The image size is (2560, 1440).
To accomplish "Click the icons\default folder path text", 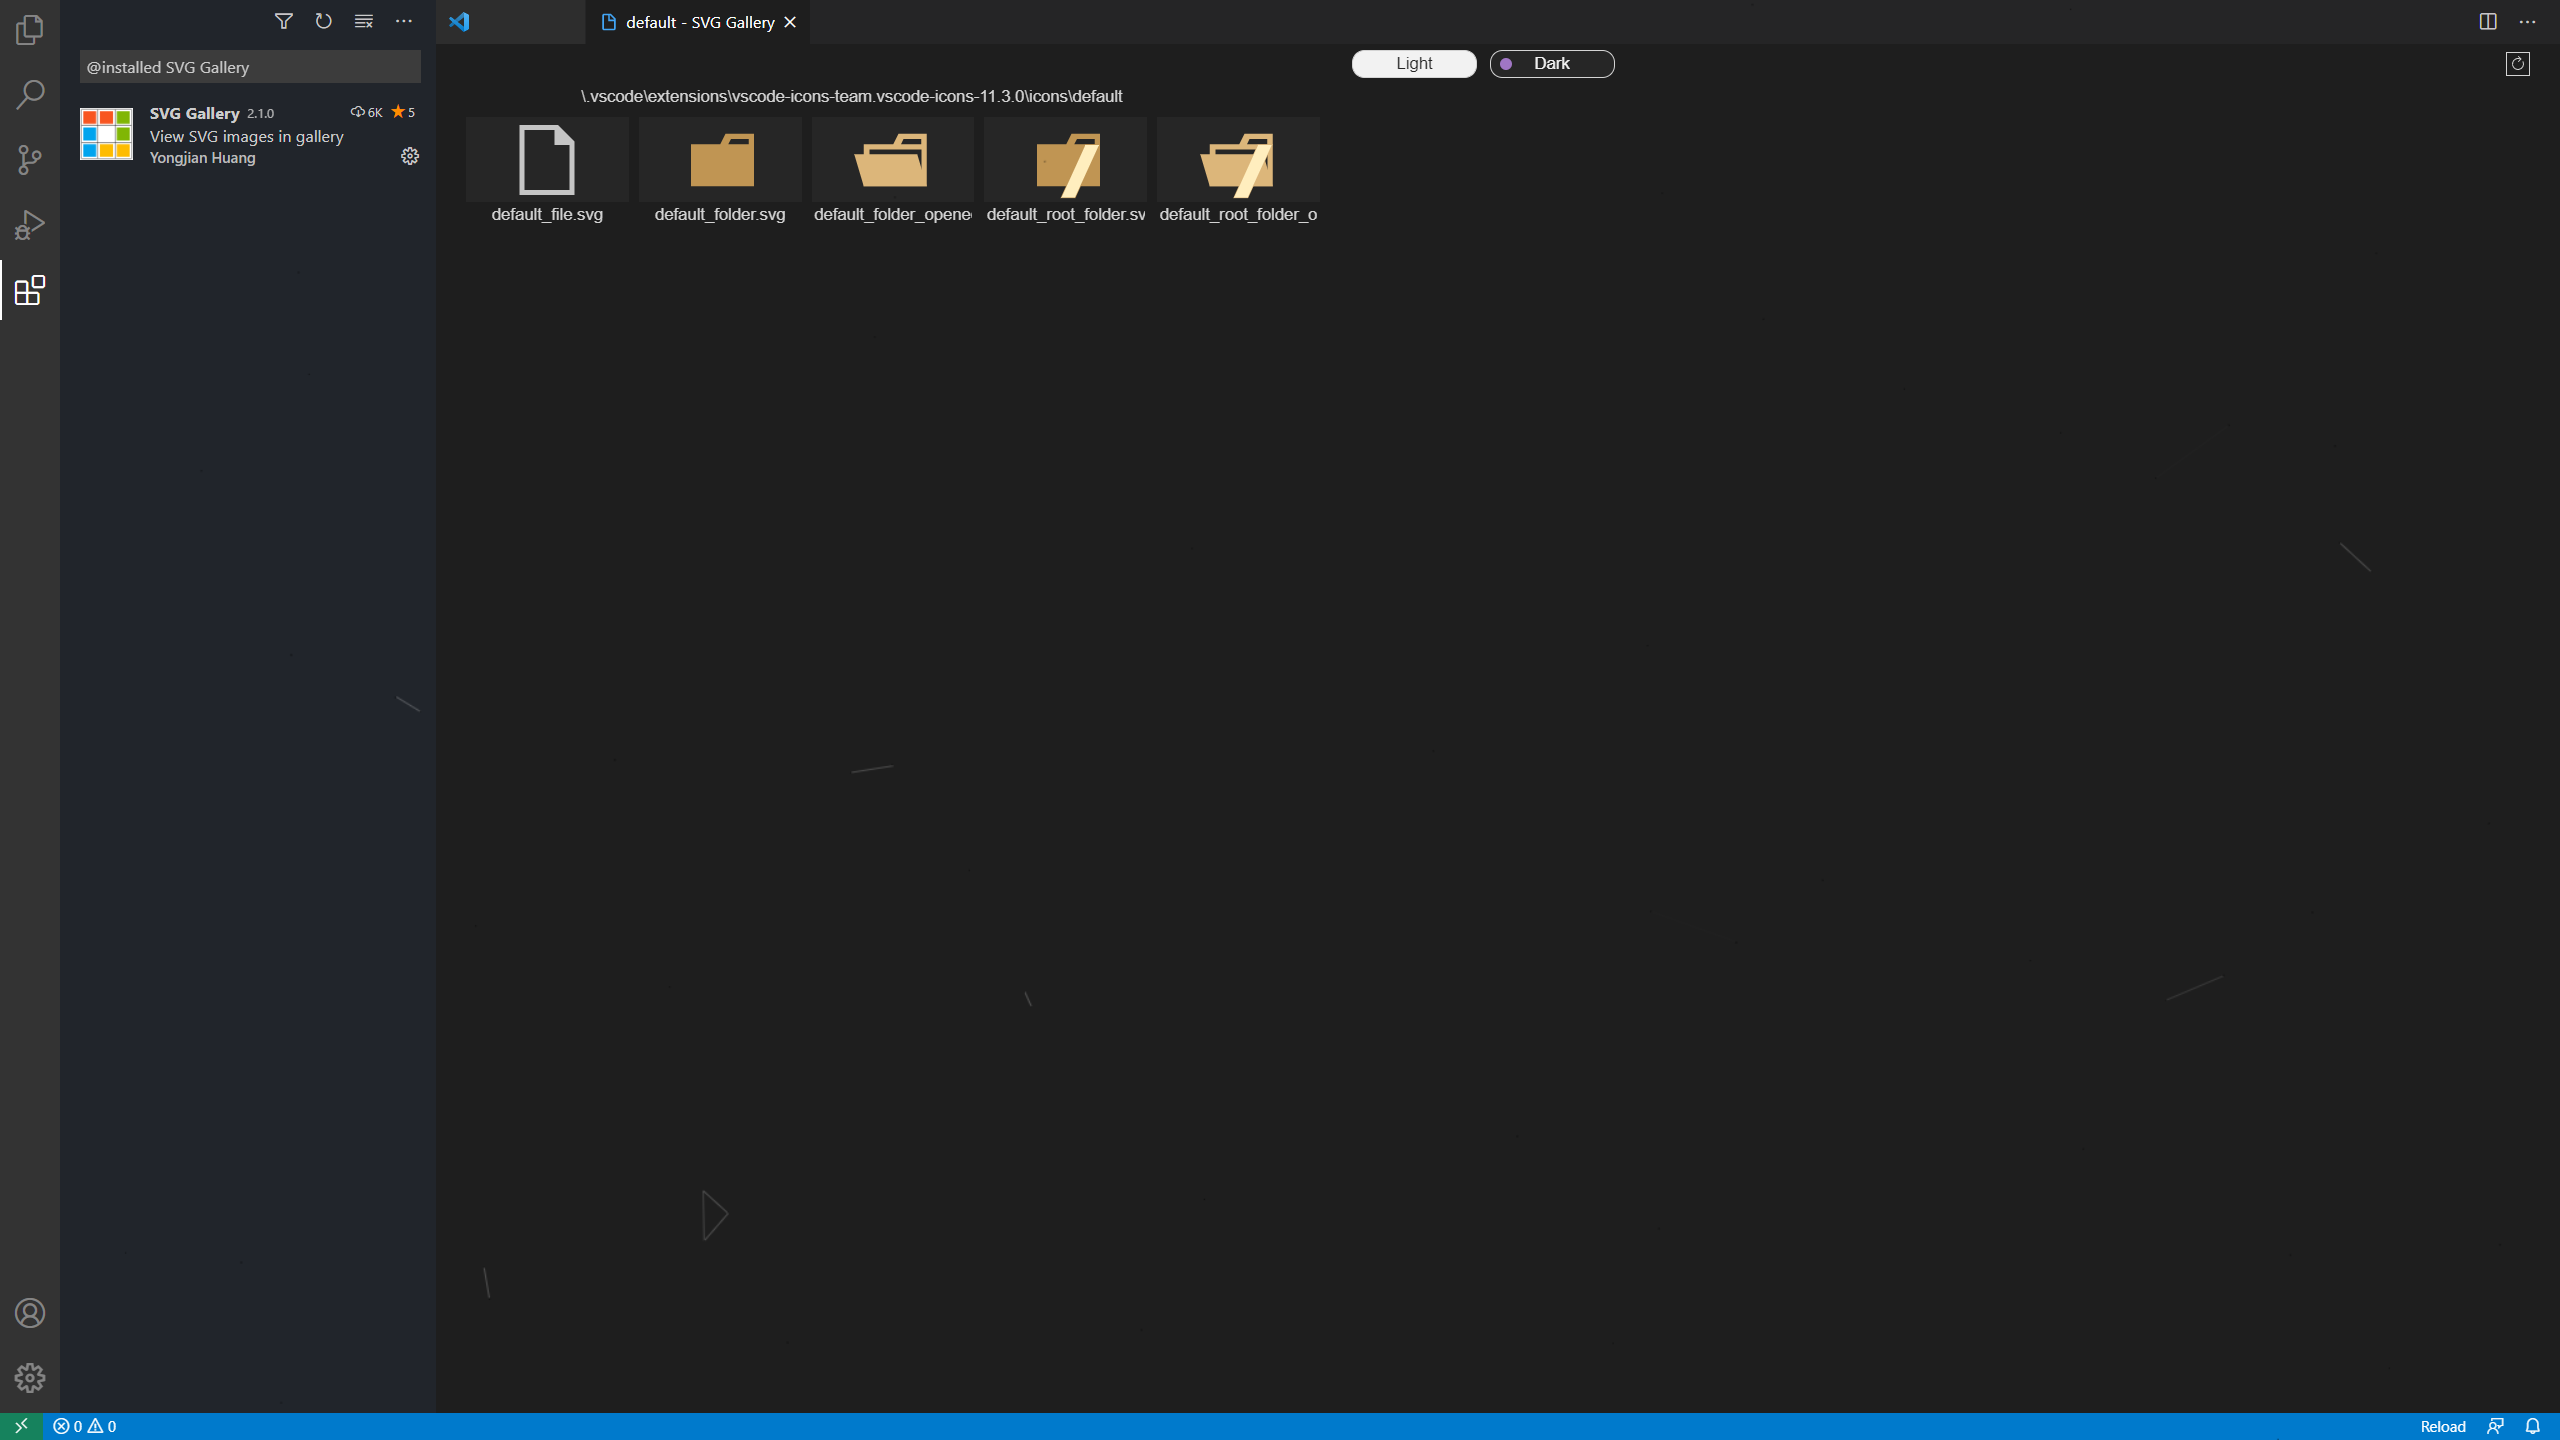I will [851, 96].
